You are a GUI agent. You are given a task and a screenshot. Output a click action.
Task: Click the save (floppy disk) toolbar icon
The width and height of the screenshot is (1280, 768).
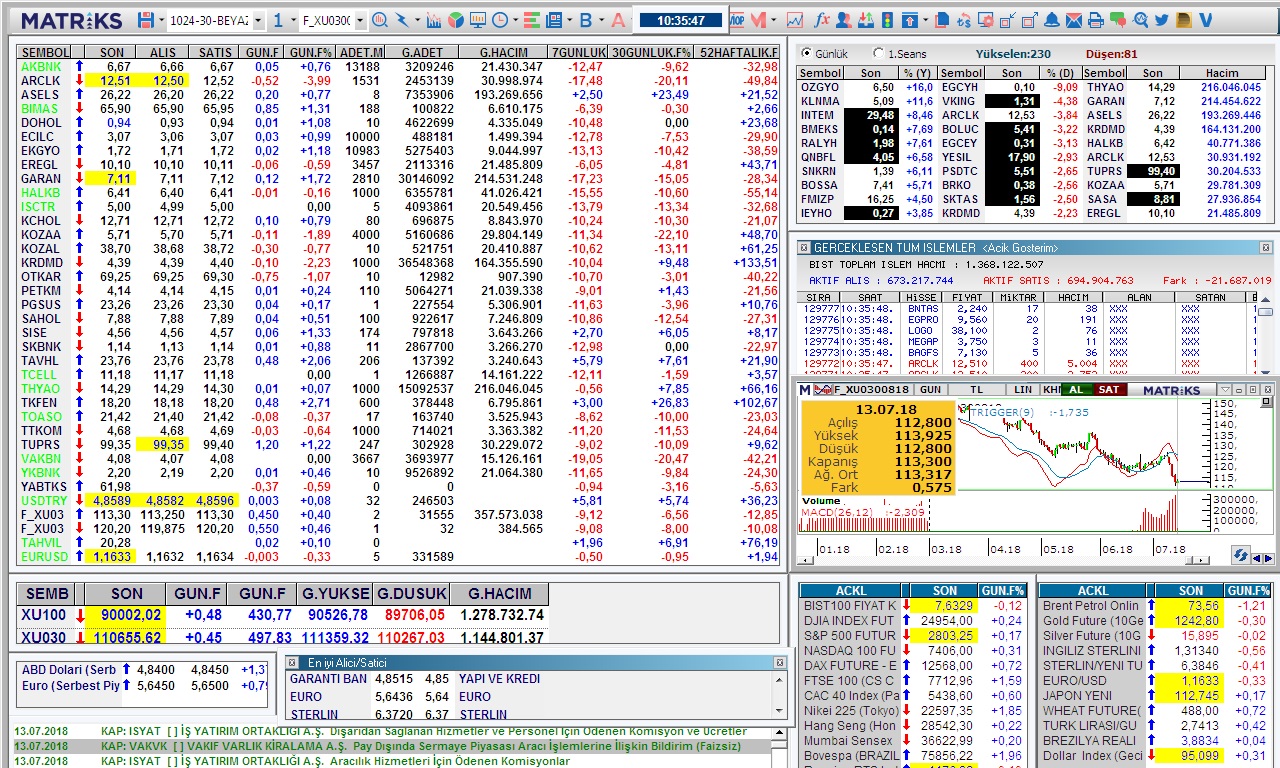coord(146,20)
